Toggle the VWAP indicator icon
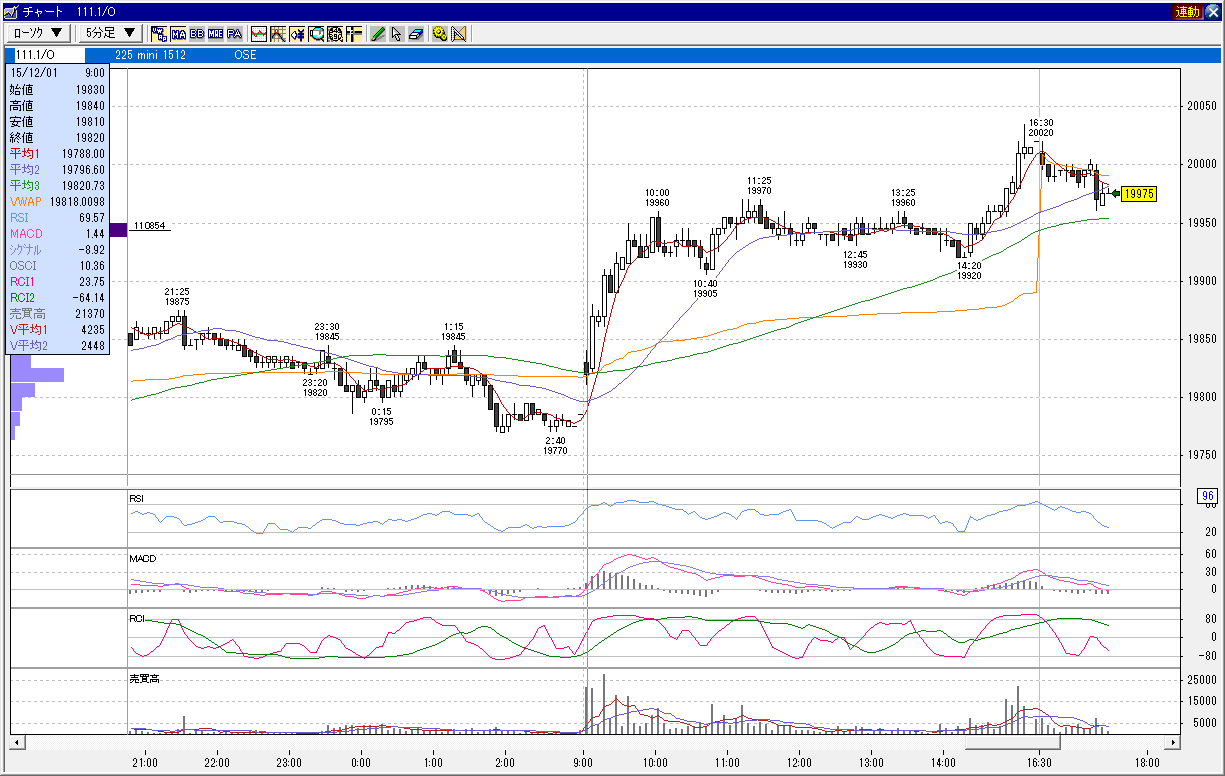The width and height of the screenshot is (1225, 776). click(x=159, y=33)
